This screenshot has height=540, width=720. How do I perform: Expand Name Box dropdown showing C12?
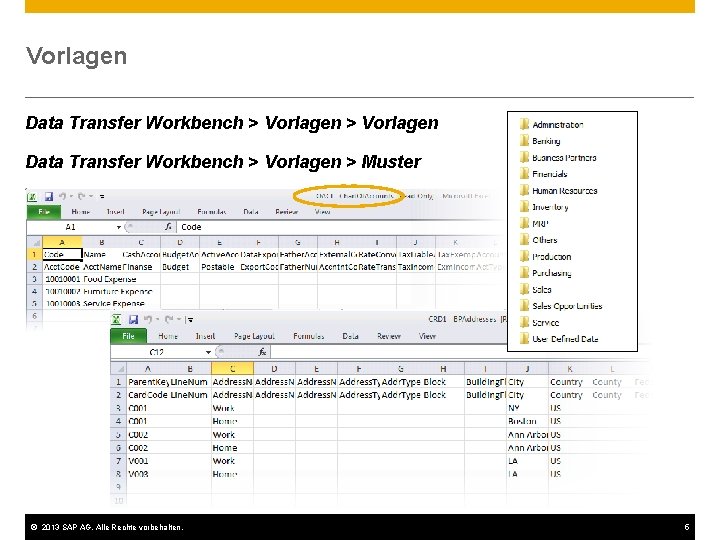pyautogui.click(x=208, y=352)
